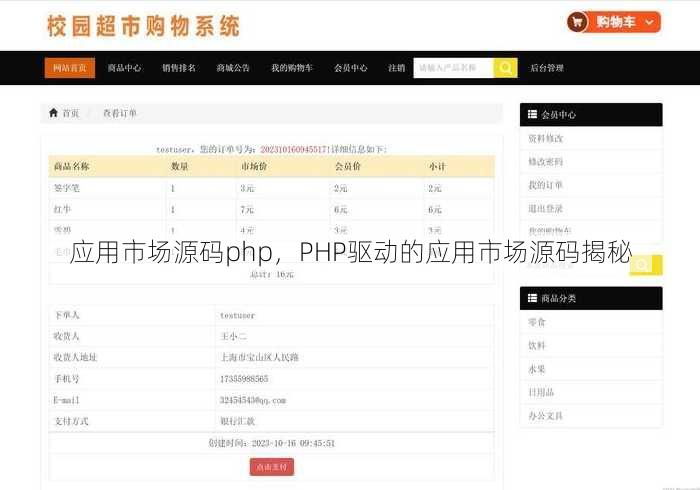Open the 零食 category
This screenshot has width=700, height=490.
click(537, 322)
